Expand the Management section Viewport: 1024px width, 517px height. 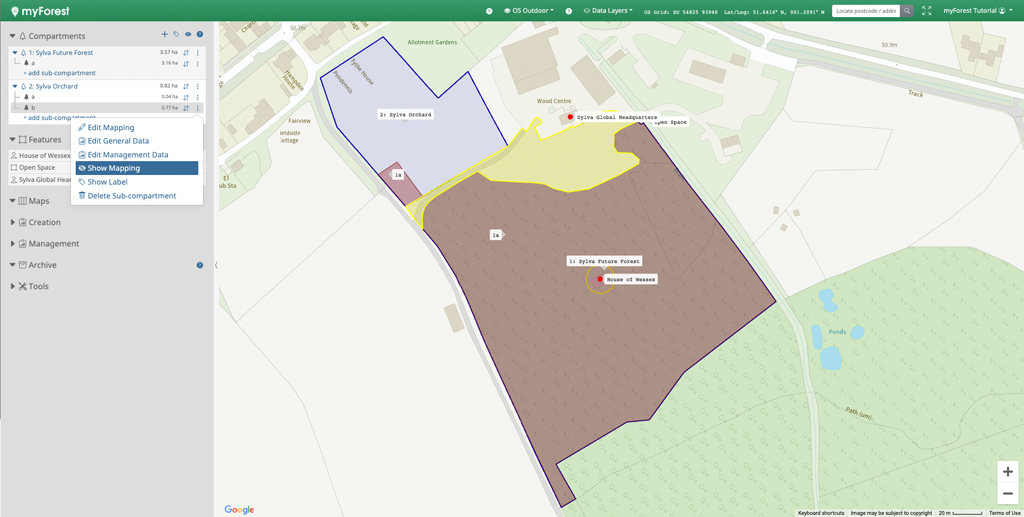click(53, 244)
